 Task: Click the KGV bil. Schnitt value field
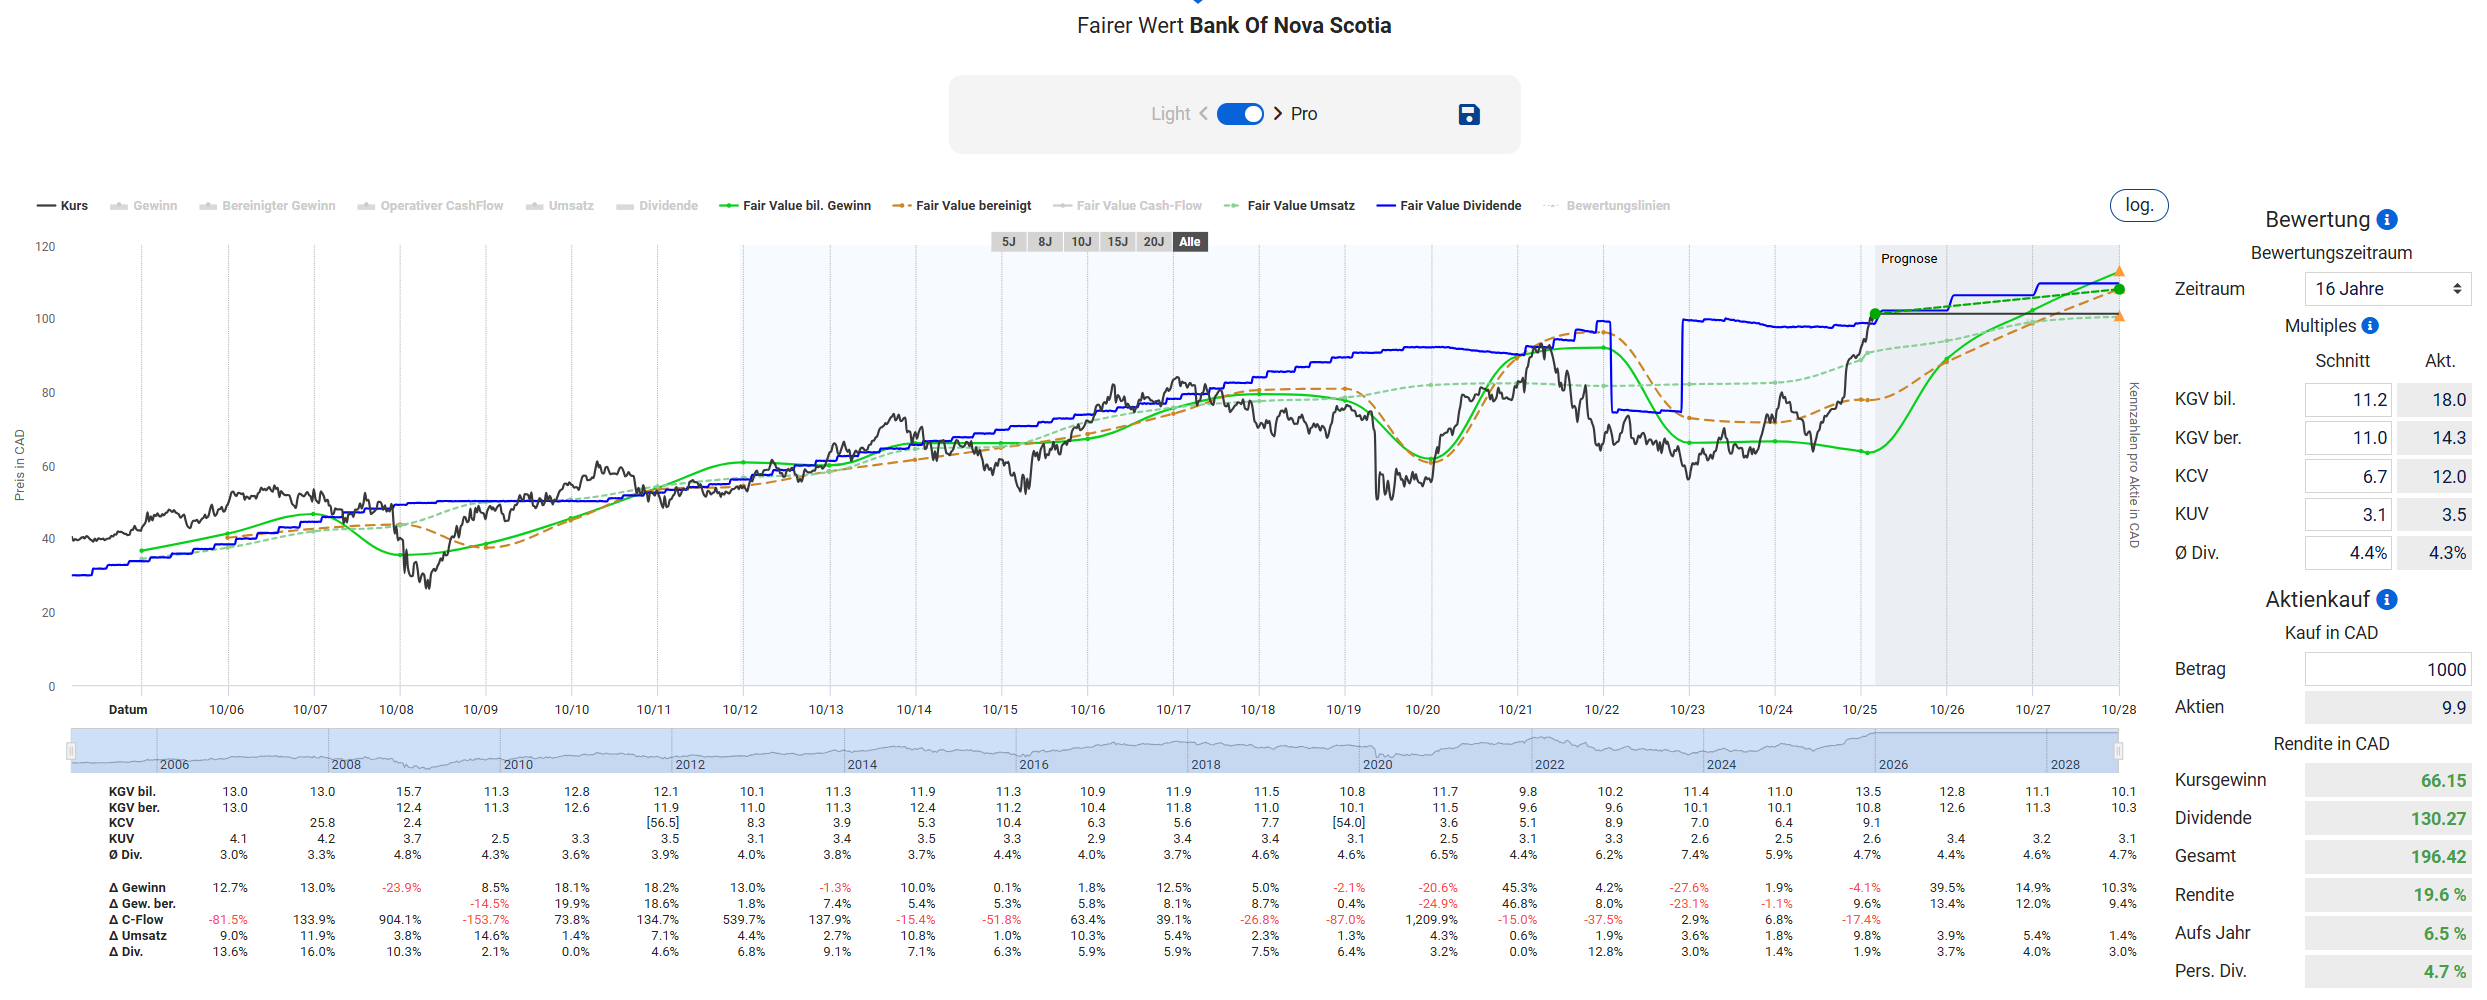(x=2348, y=400)
